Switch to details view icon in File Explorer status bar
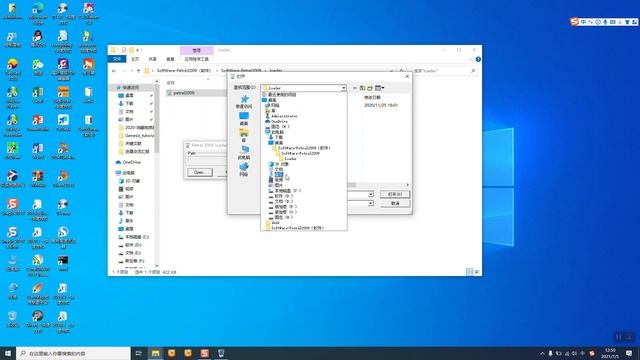 click(x=469, y=272)
